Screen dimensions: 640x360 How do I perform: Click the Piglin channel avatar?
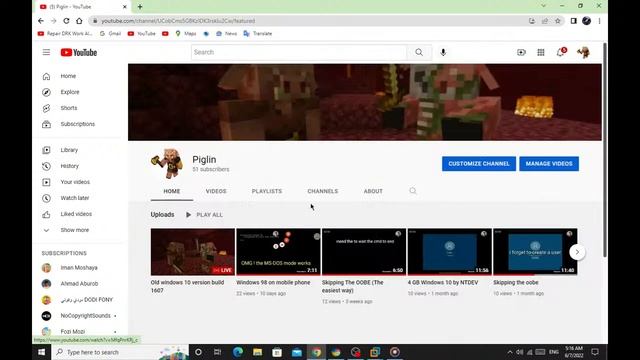(x=167, y=163)
